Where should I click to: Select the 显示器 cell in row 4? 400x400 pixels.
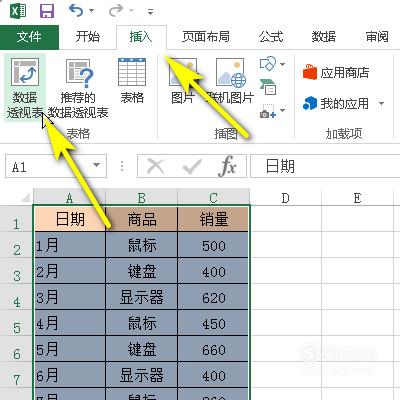tap(142, 297)
